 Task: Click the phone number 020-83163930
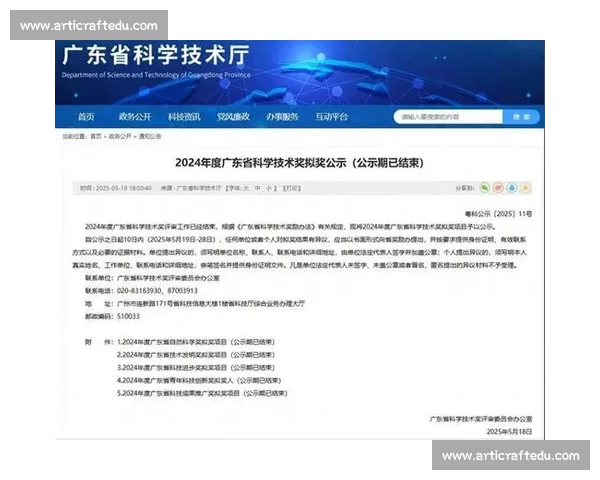click(x=139, y=291)
